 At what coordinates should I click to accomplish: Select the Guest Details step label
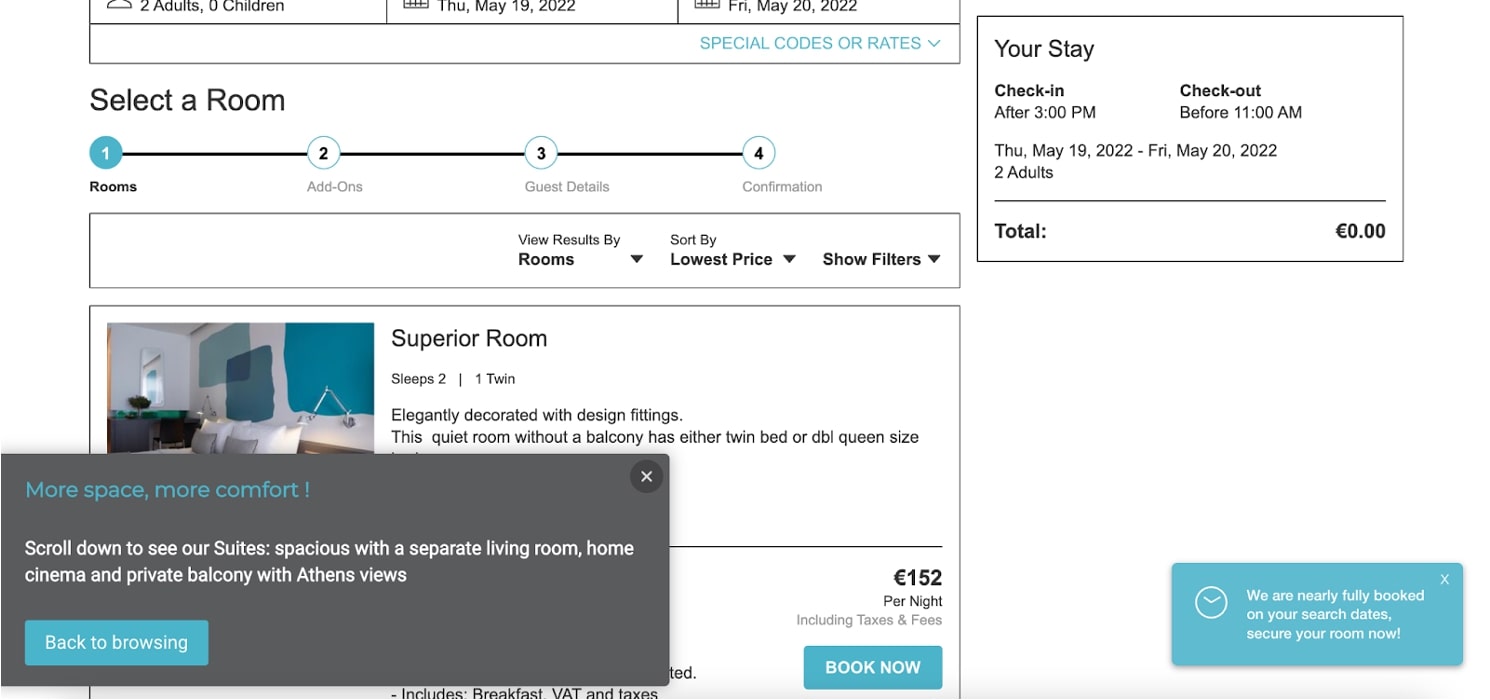click(567, 187)
